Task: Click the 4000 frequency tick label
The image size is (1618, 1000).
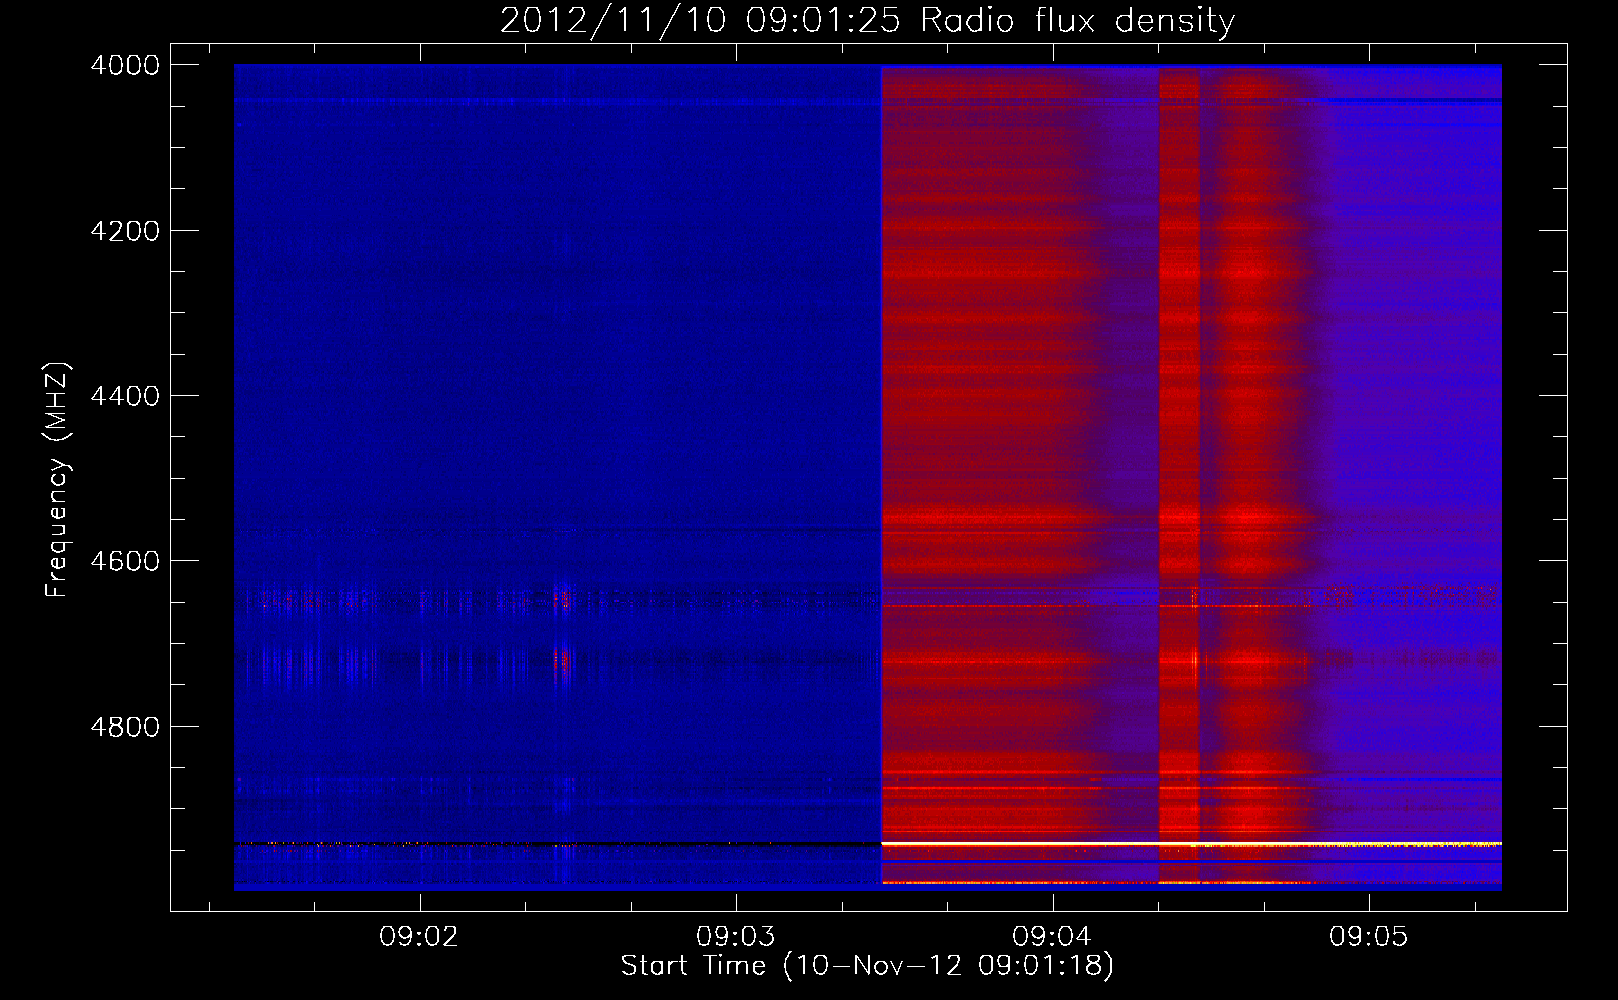Action: point(125,65)
